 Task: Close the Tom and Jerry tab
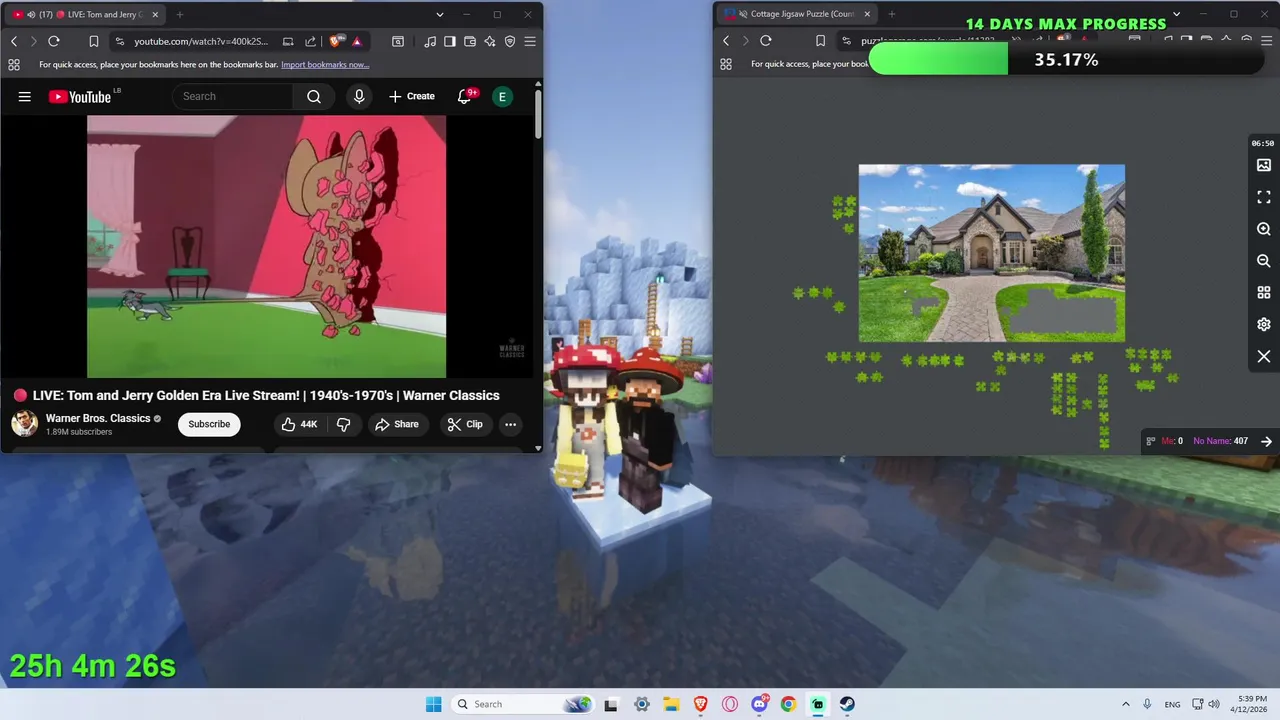[x=154, y=14]
